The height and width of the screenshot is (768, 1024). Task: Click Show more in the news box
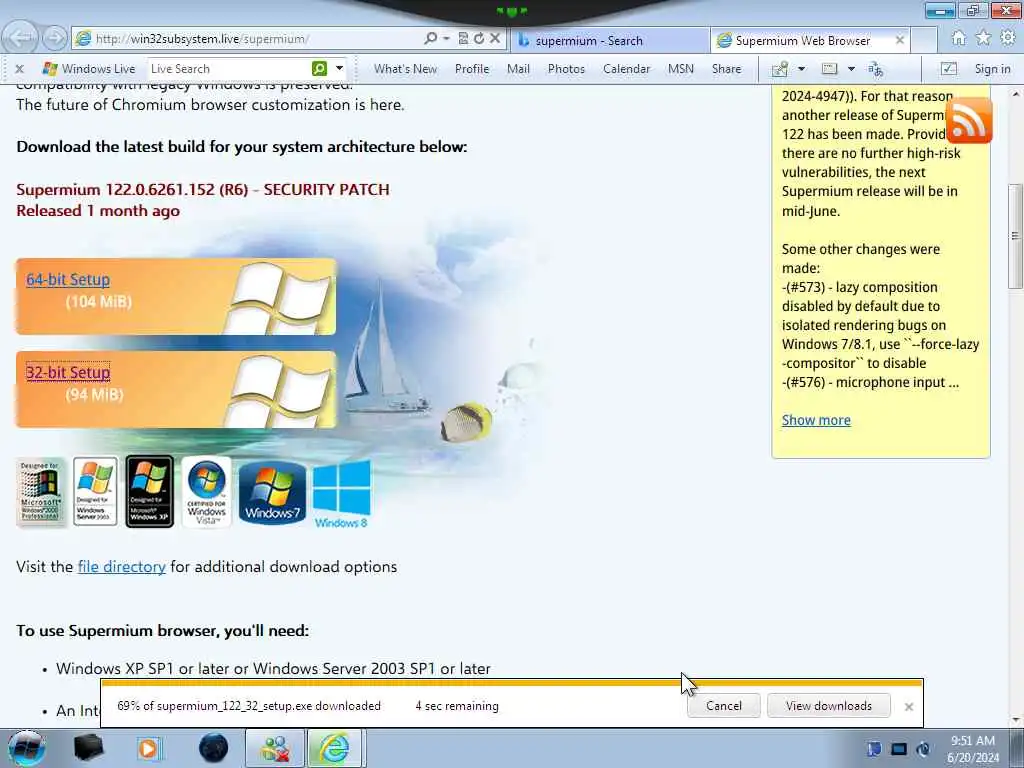point(816,420)
